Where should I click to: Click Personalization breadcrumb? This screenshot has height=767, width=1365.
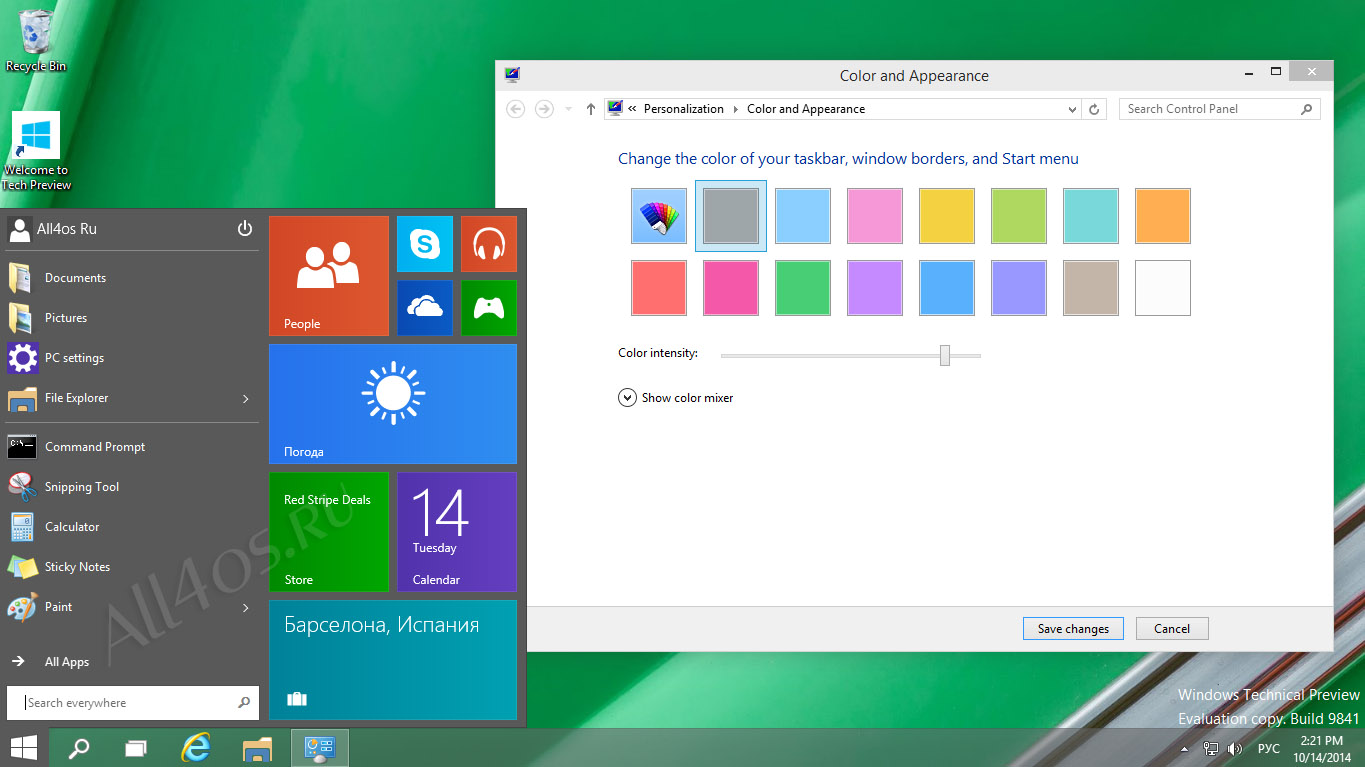(x=684, y=109)
